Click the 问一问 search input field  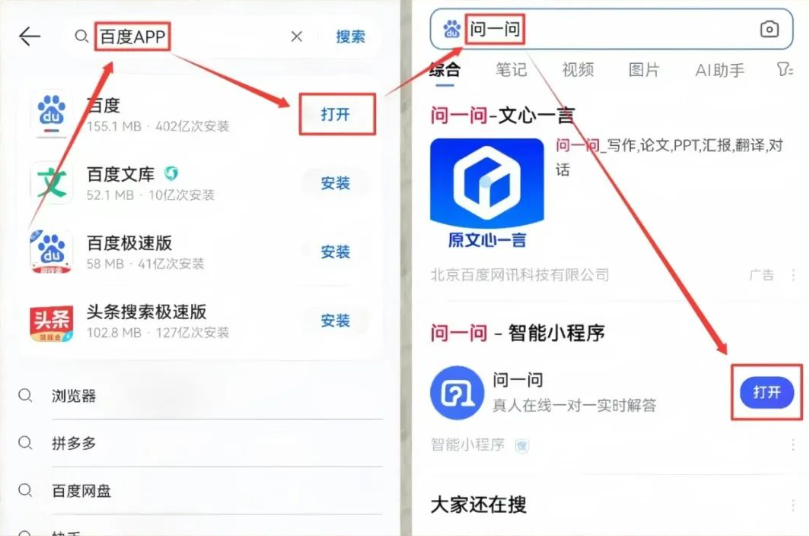pyautogui.click(x=611, y=29)
